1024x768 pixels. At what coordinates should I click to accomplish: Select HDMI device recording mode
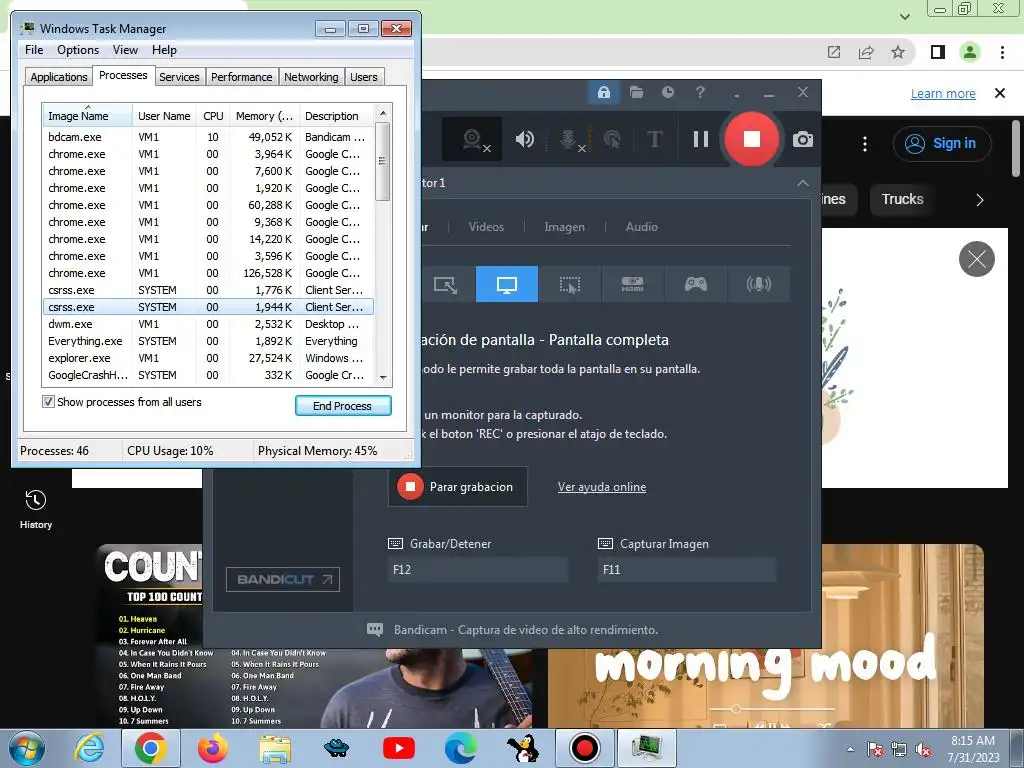(632, 284)
